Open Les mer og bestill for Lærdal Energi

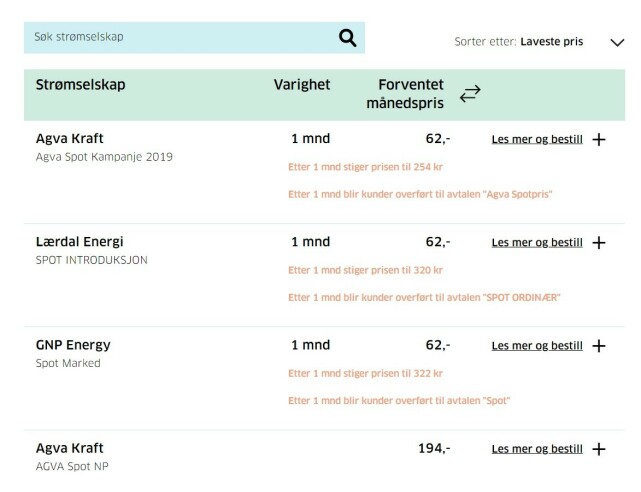[537, 243]
